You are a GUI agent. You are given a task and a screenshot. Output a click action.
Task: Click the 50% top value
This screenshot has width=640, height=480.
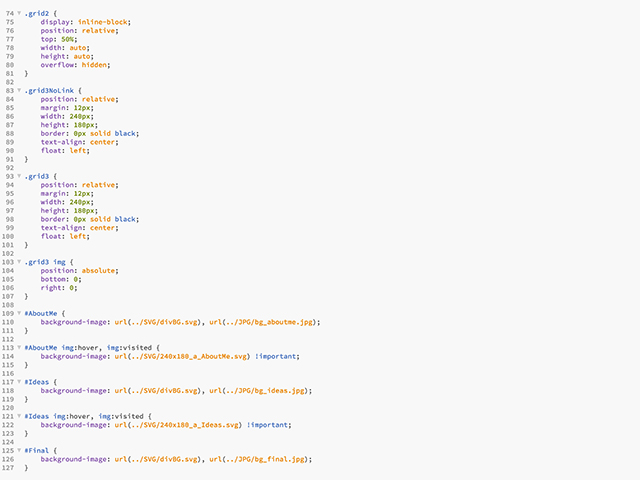[67, 39]
